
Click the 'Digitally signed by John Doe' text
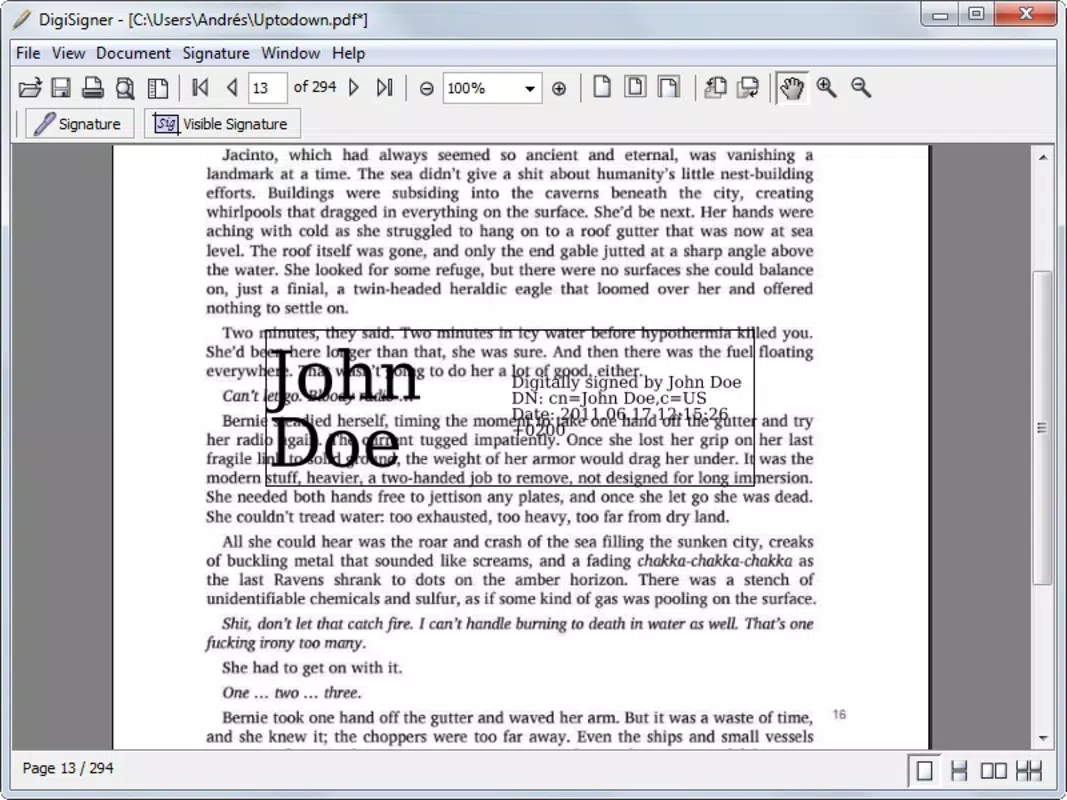(626, 382)
